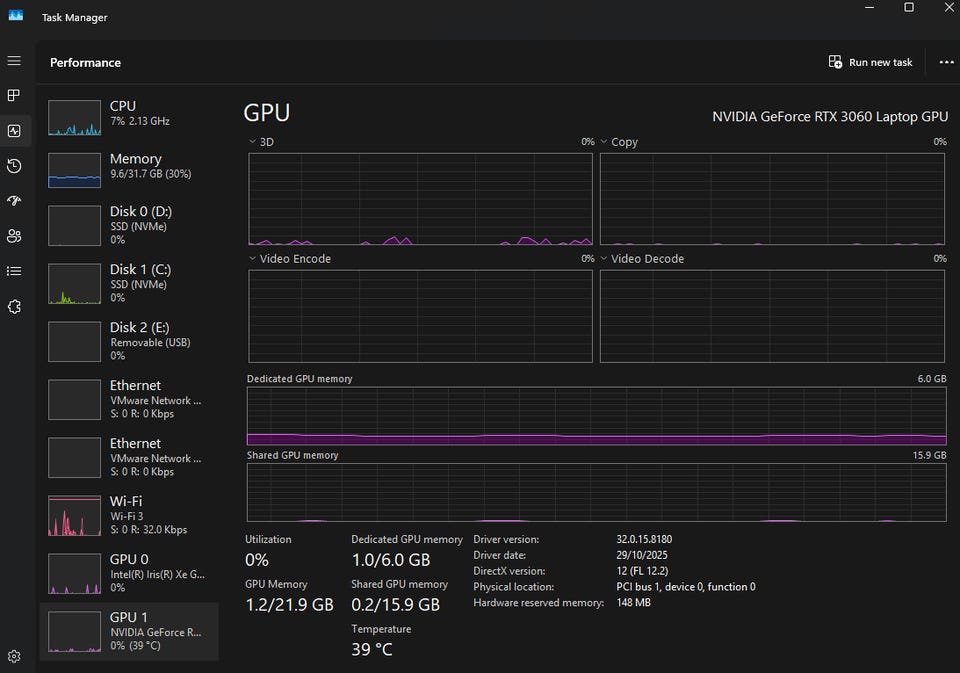Open the App history page icon

point(14,166)
